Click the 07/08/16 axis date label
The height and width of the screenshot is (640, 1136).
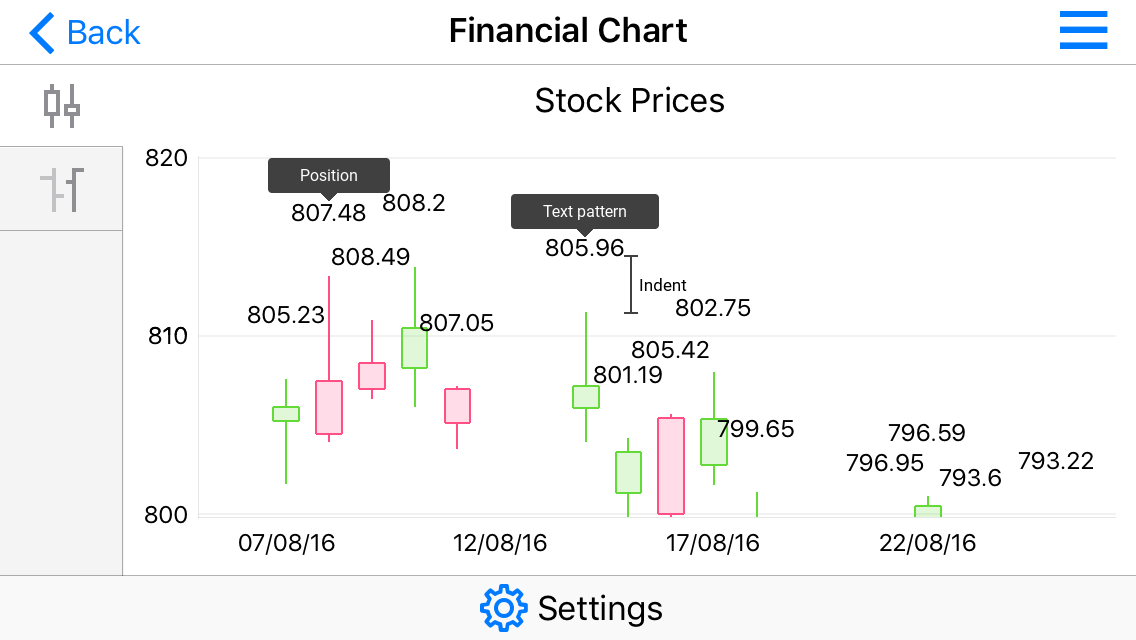pos(287,543)
